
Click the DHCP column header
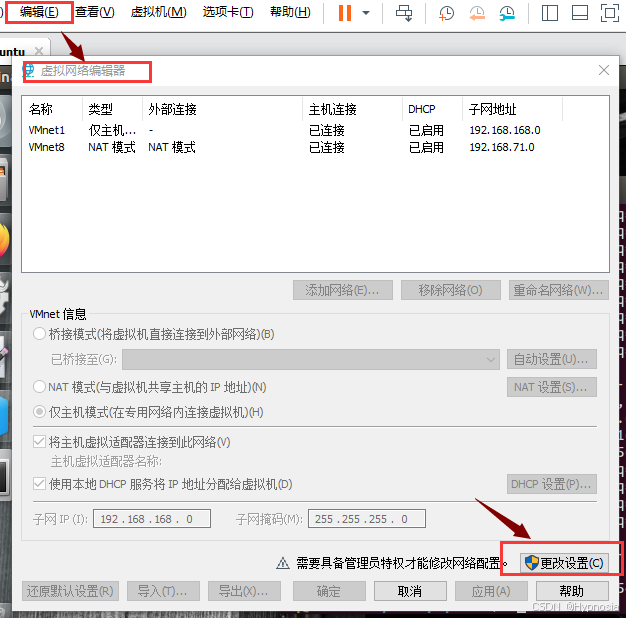432,109
